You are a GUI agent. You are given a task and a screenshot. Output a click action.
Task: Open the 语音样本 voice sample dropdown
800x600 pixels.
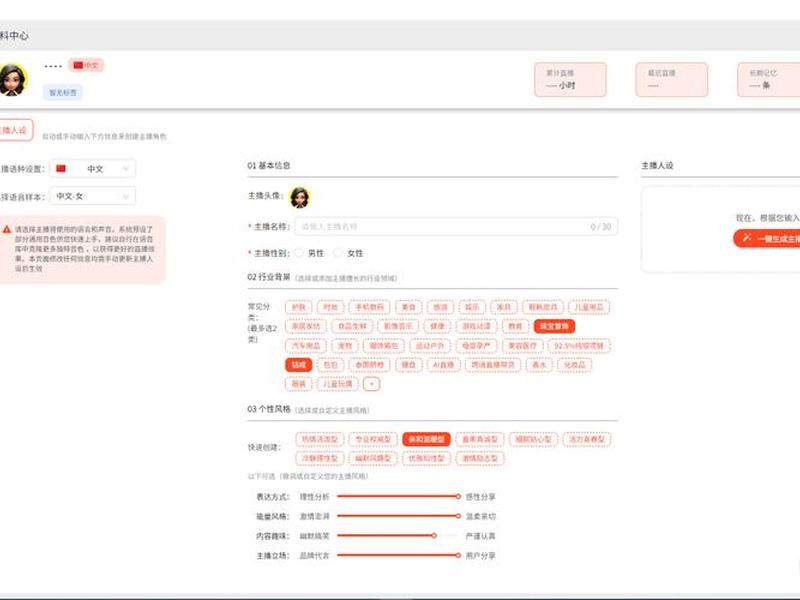(x=92, y=196)
